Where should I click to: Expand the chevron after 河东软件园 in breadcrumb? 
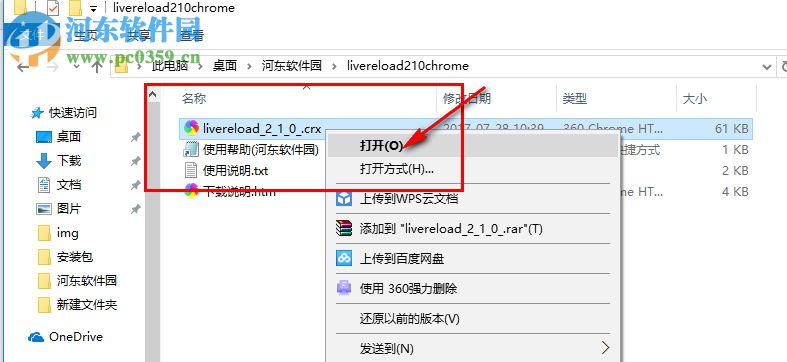(x=335, y=66)
